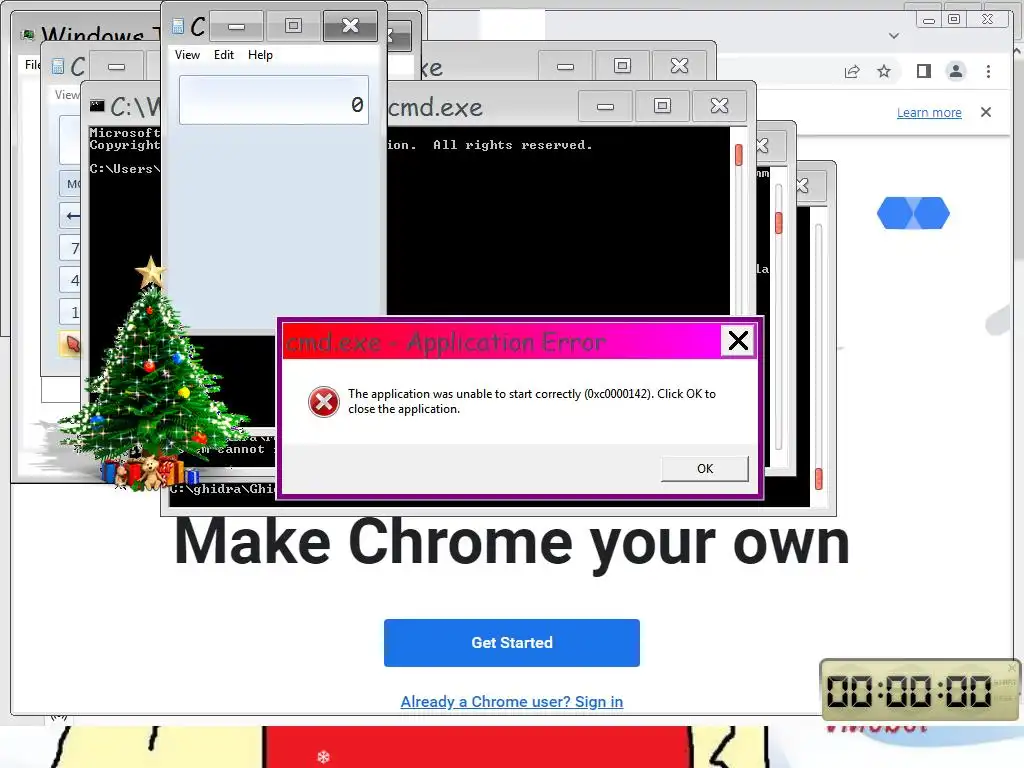Close the window titled ending in 'ke'
1024x768 pixels.
coord(679,65)
